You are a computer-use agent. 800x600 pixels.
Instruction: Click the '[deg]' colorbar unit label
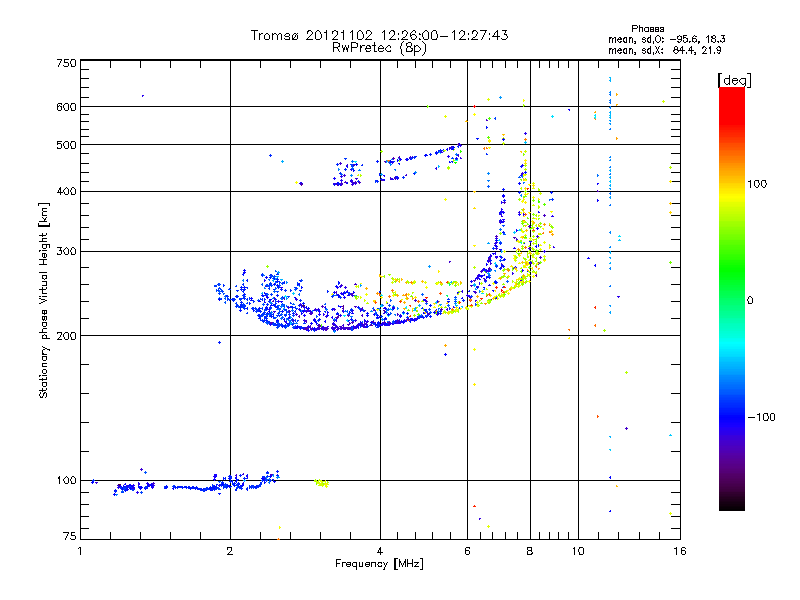tap(734, 80)
